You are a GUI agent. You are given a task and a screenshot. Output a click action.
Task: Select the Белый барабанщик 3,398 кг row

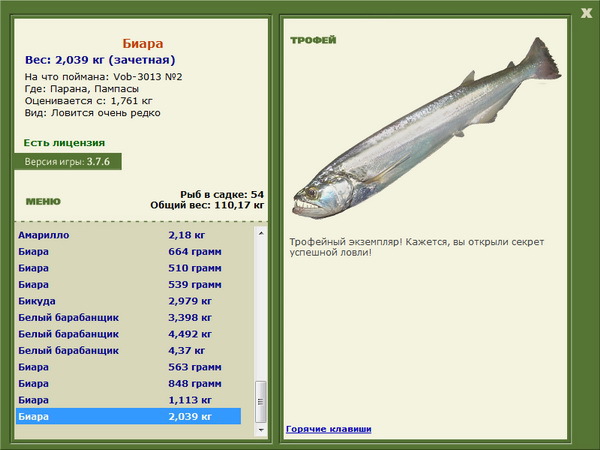pyautogui.click(x=129, y=317)
